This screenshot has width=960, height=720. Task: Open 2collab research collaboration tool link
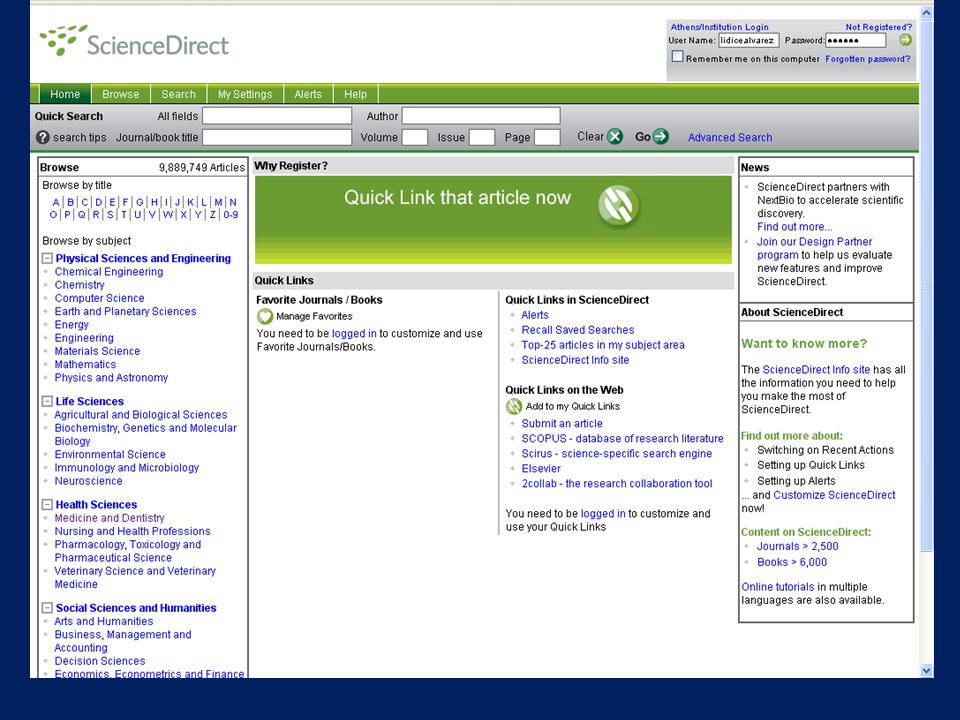(617, 484)
